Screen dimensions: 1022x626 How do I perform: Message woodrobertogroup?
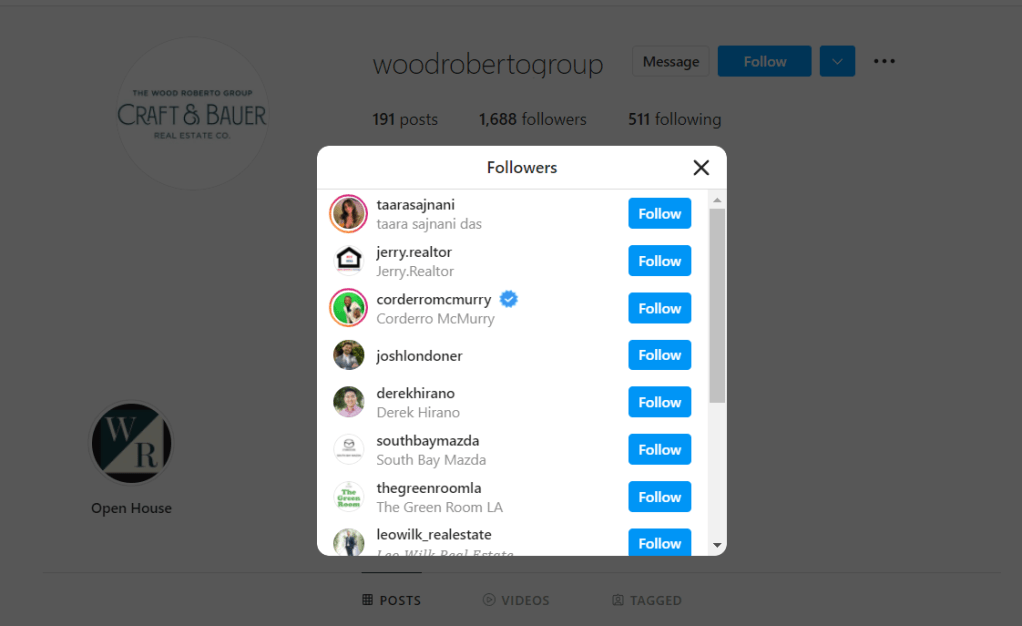(671, 61)
